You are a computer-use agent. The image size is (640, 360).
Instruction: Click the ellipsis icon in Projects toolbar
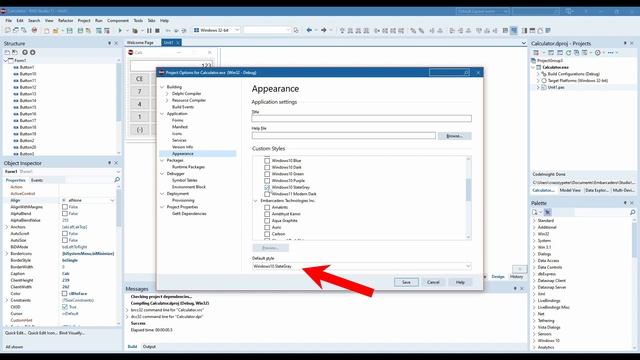tap(611, 53)
